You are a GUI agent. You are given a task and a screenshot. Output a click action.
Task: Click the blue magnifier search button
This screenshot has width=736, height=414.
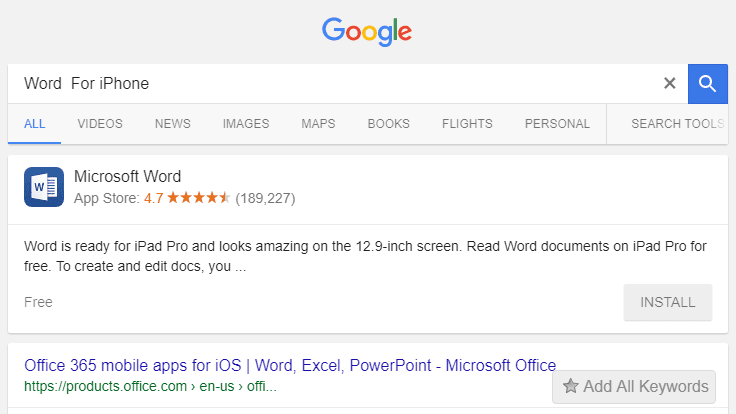(708, 83)
